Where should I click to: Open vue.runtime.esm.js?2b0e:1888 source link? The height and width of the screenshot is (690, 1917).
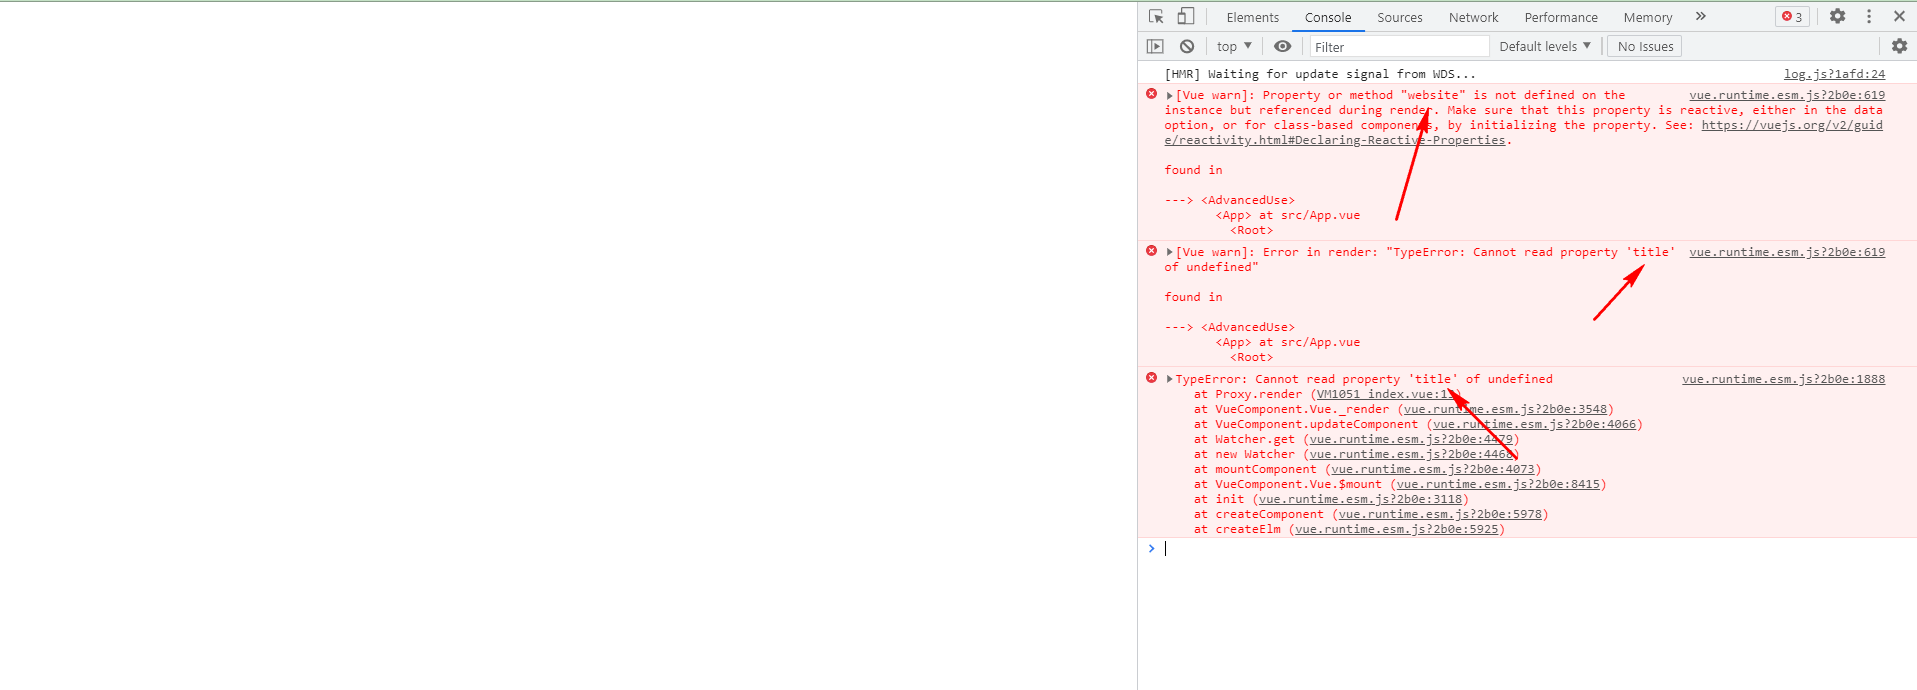click(1783, 379)
